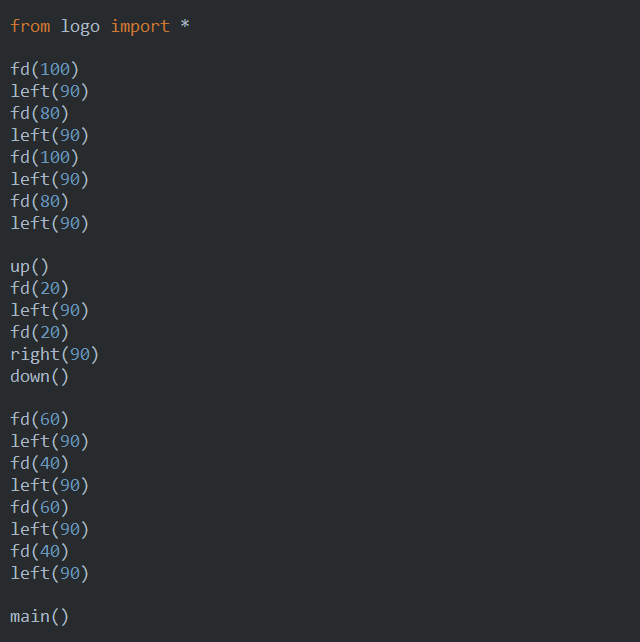Place cursor on the 'up()' line

pos(29,267)
